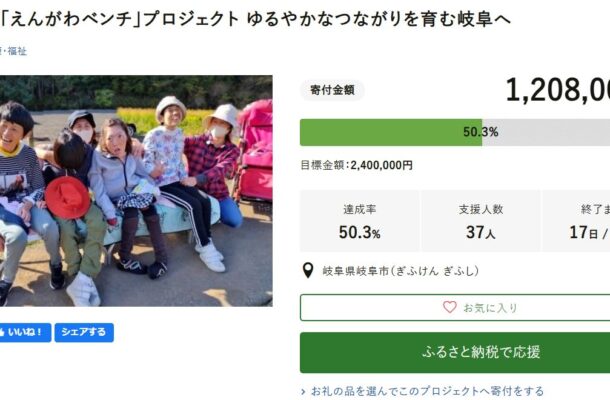Click the 目標金額 2,400,000円 text

356,165
